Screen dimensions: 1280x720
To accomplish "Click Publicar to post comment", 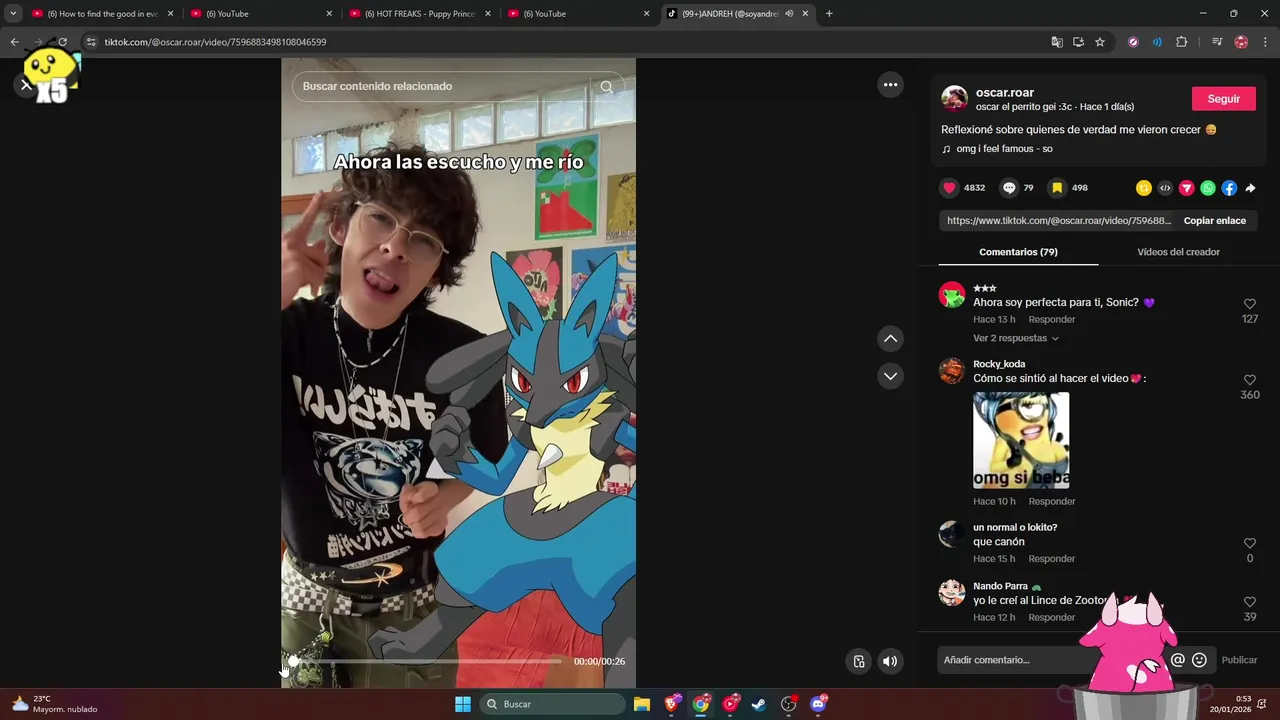I will click(1239, 660).
